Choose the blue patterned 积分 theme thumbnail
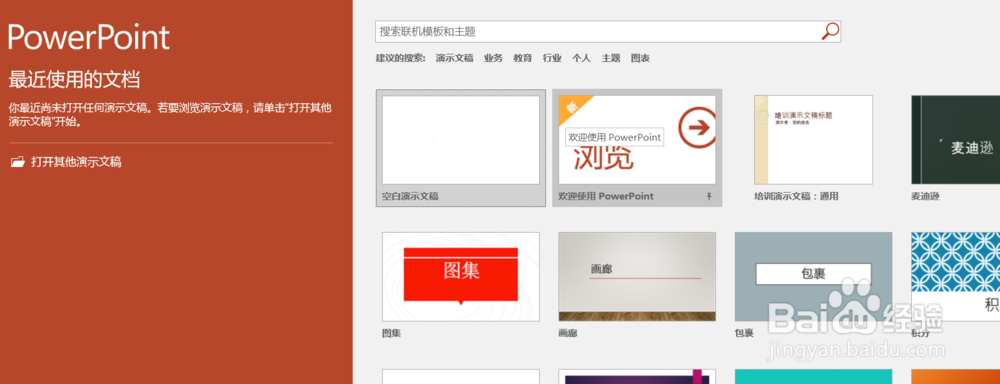 point(955,276)
